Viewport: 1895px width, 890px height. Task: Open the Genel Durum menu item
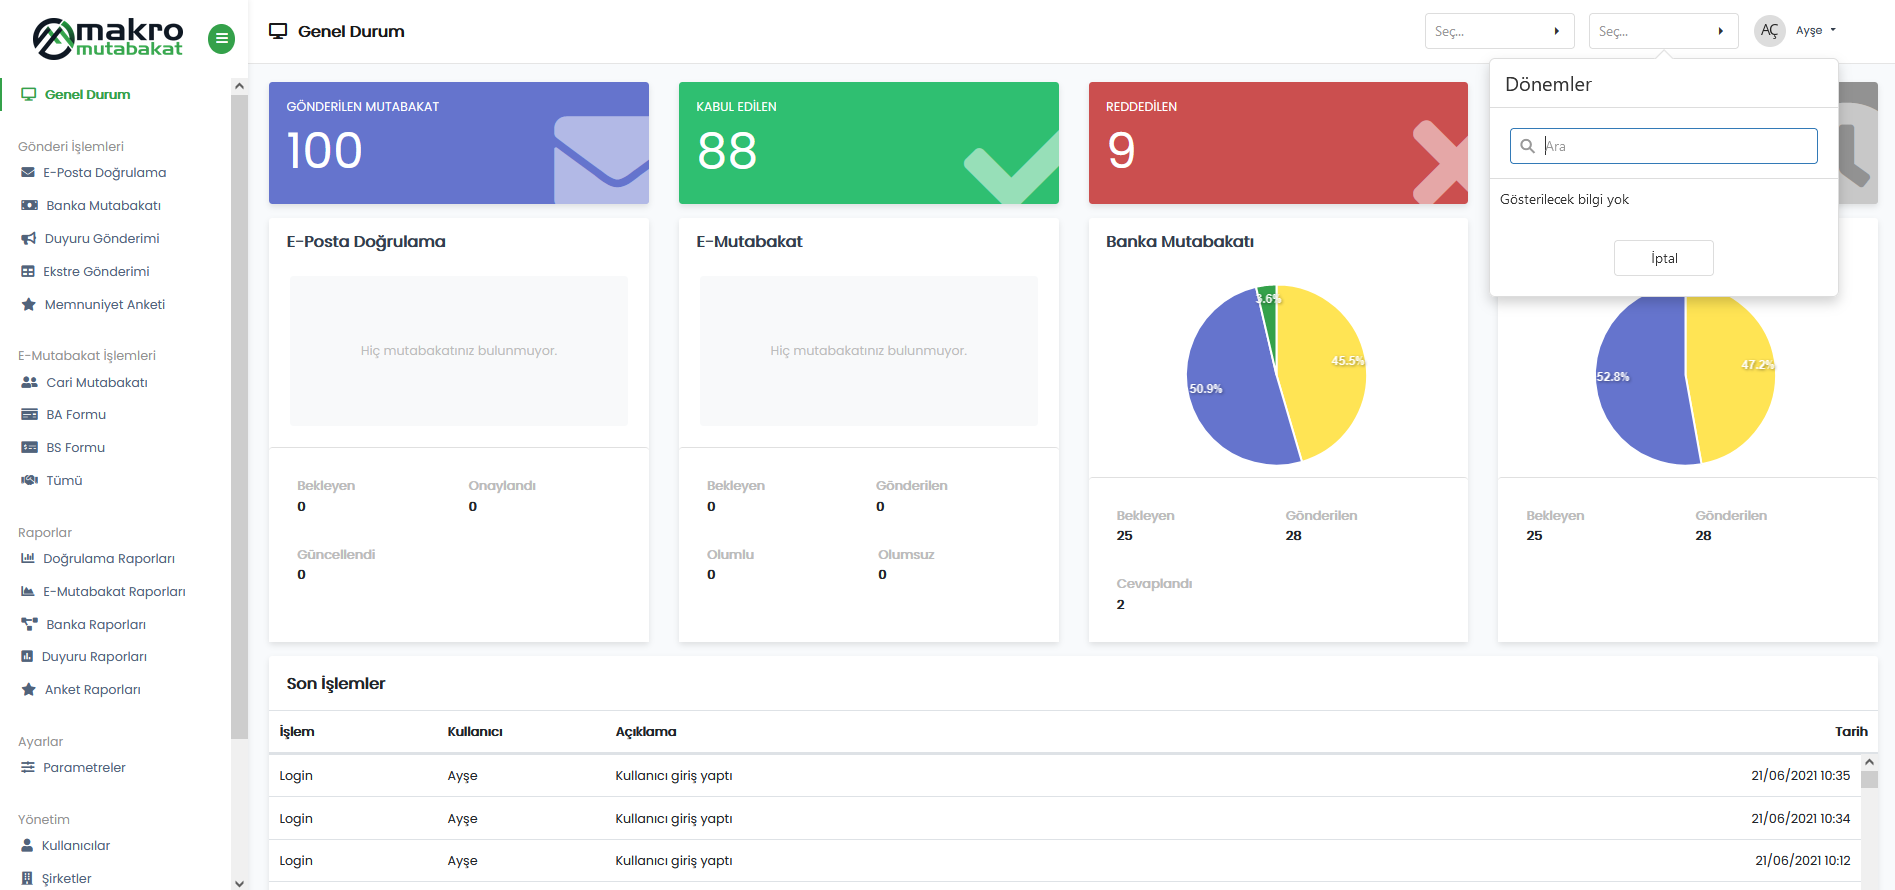[87, 95]
